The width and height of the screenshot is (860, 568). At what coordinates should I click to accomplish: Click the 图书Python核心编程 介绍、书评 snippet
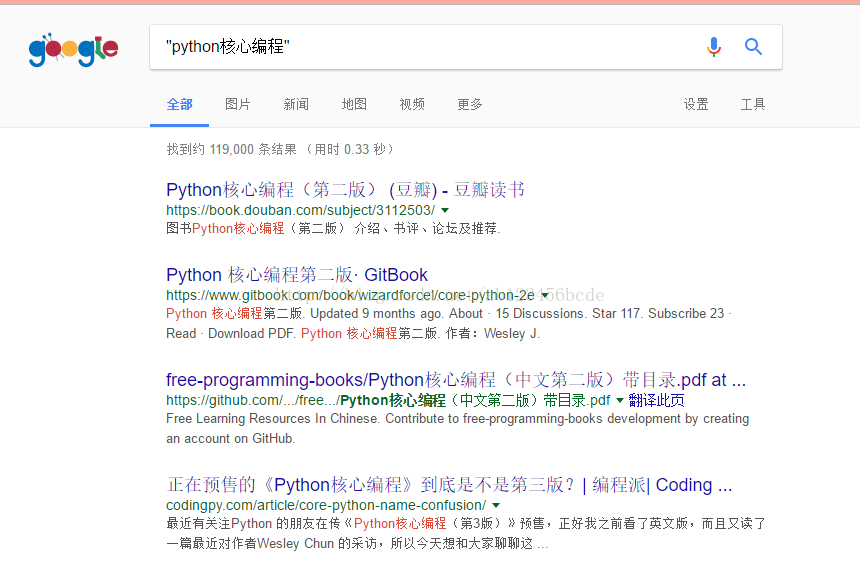pos(333,228)
